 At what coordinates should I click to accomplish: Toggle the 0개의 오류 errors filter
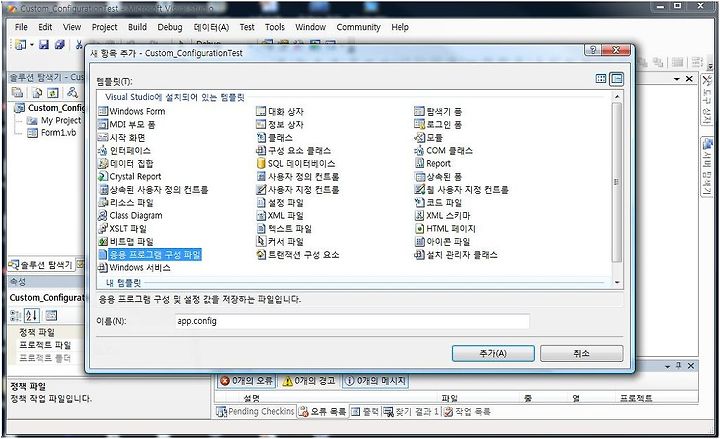click(247, 381)
